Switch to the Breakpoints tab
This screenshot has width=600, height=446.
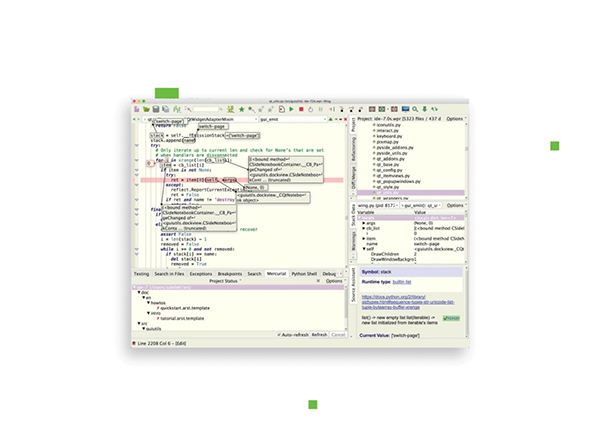[230, 274]
